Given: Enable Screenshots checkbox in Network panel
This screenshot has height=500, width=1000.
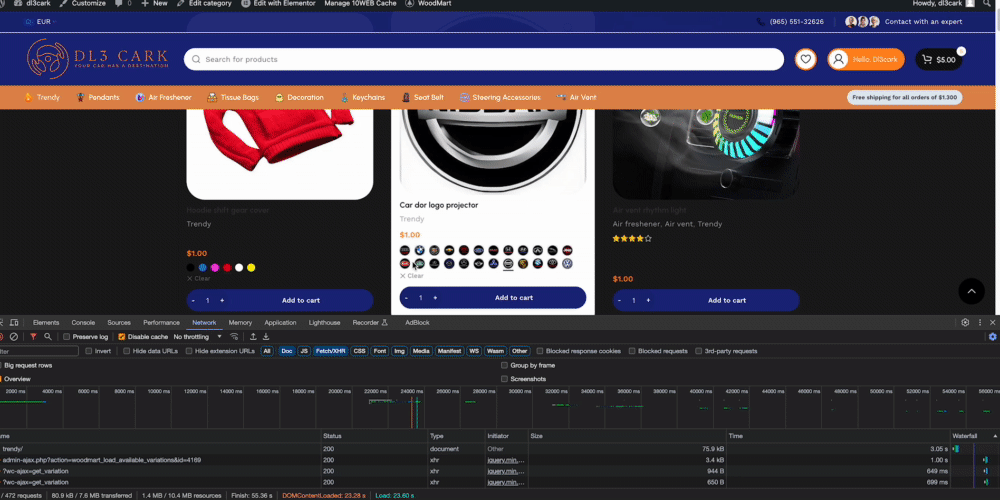Looking at the screenshot, I should pyautogui.click(x=504, y=379).
